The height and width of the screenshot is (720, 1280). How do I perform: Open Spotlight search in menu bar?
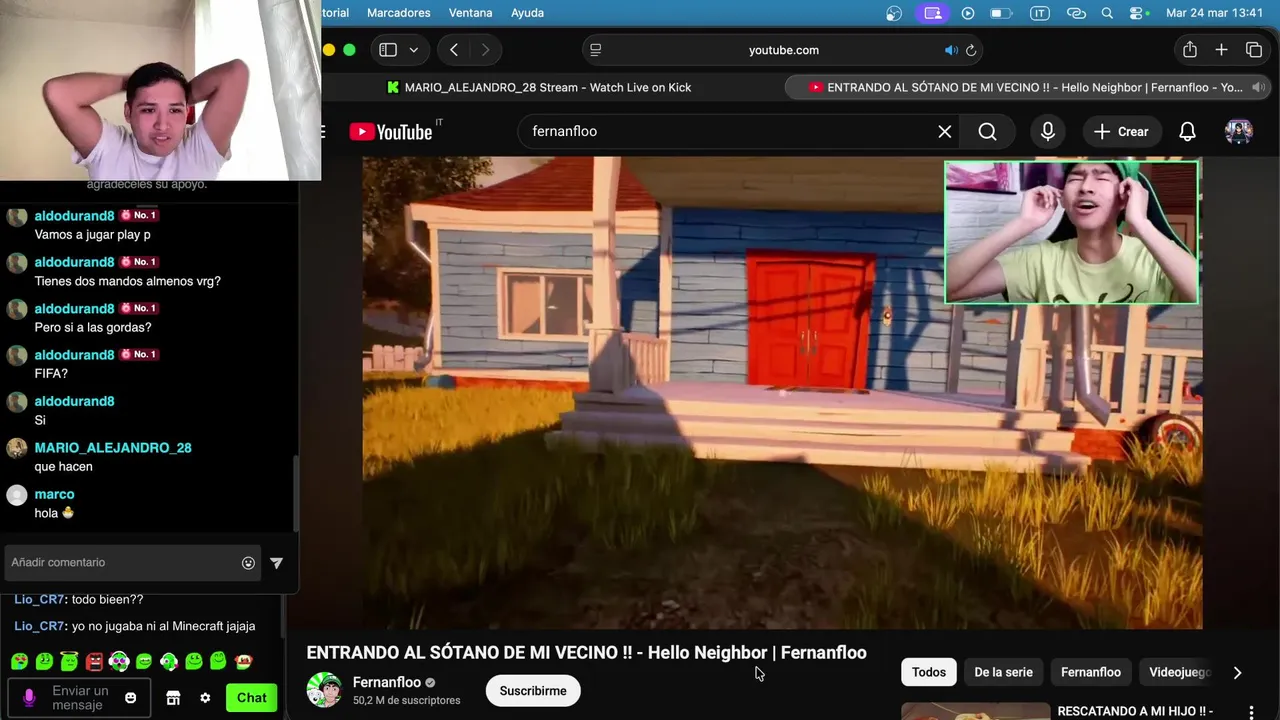[x=1107, y=13]
